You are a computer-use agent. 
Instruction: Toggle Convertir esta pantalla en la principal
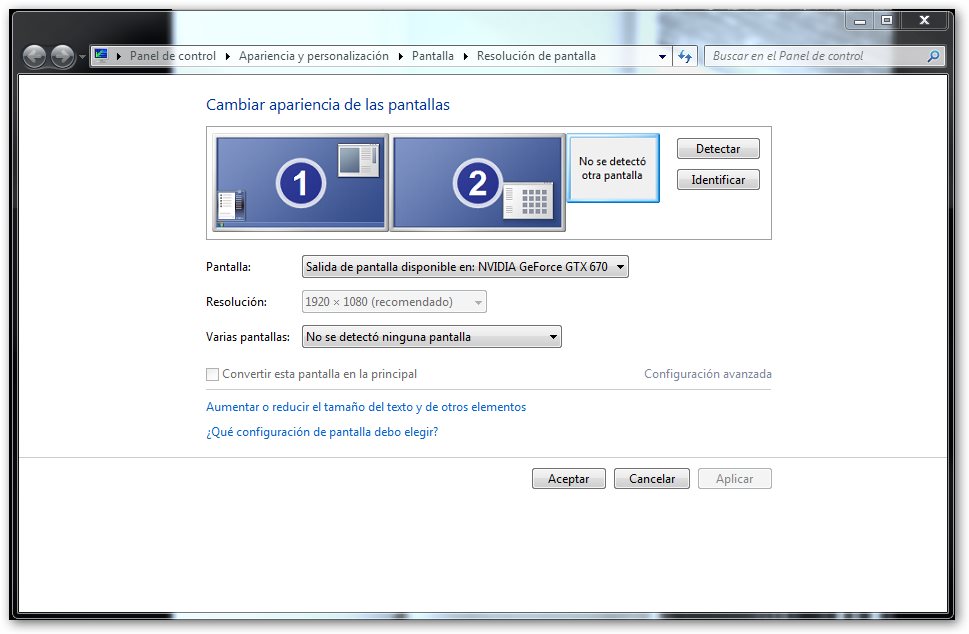tap(212, 374)
